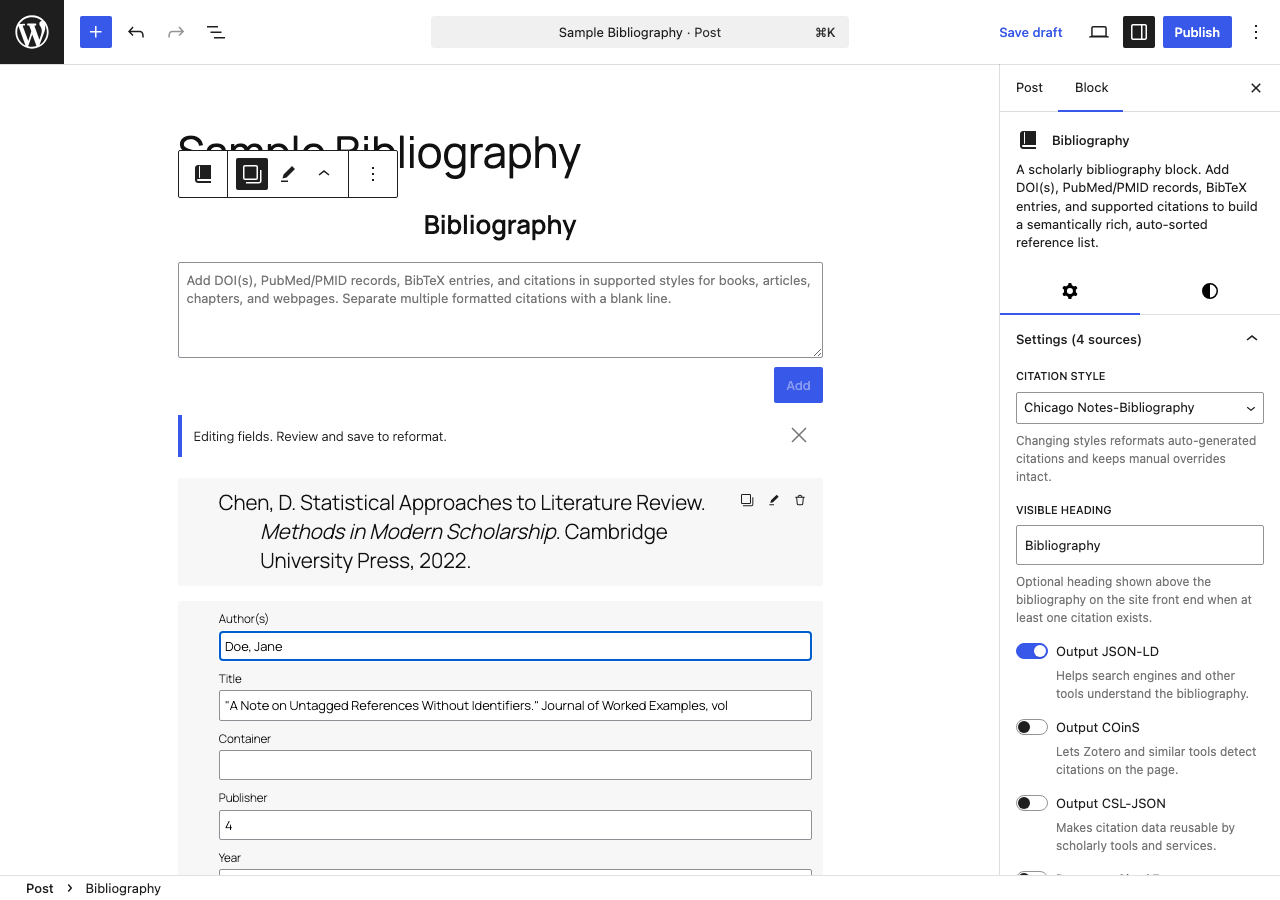
Task: Click the blue block inserter plus button
Action: [x=96, y=32]
